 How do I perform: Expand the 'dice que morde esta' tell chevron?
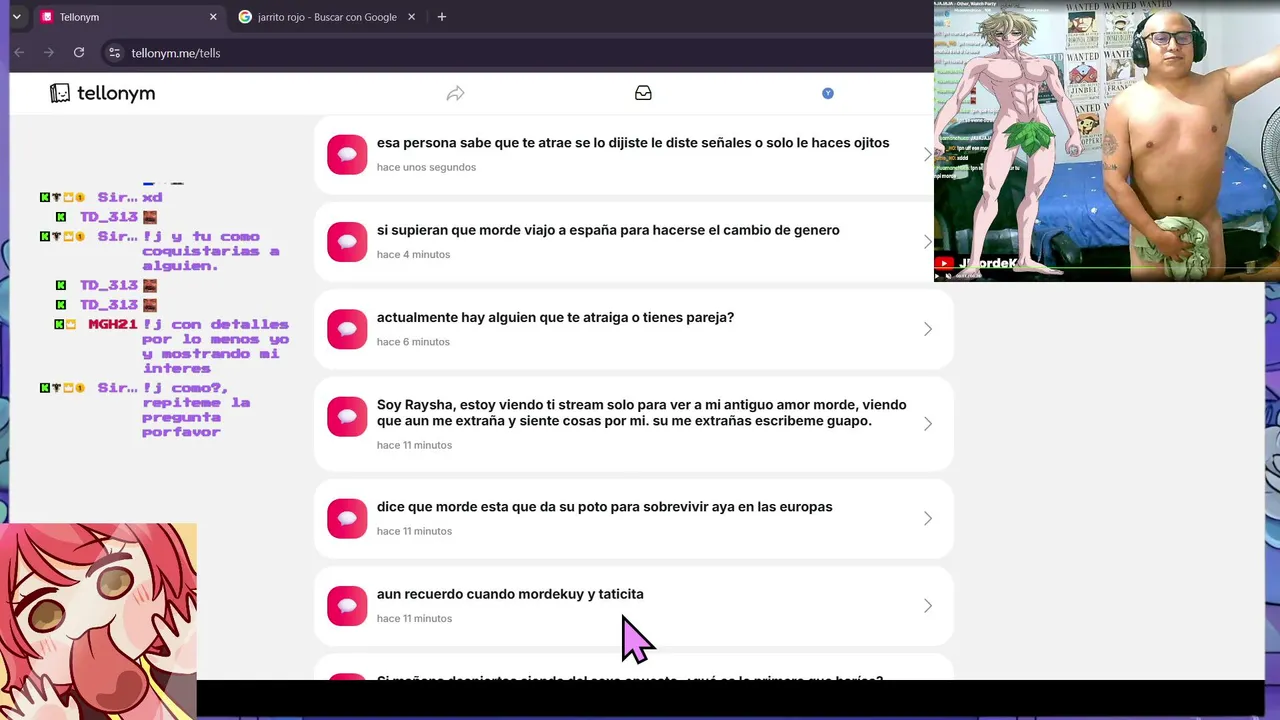tap(928, 518)
